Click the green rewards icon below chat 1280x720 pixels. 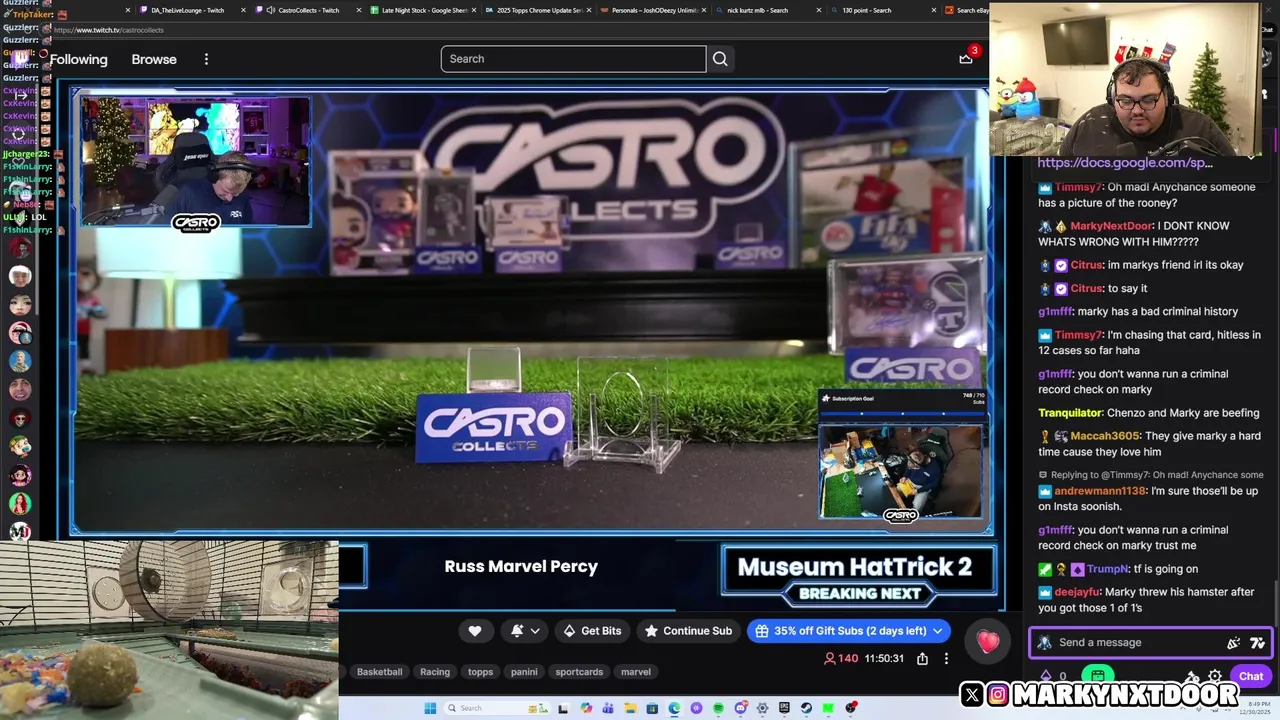[1098, 676]
